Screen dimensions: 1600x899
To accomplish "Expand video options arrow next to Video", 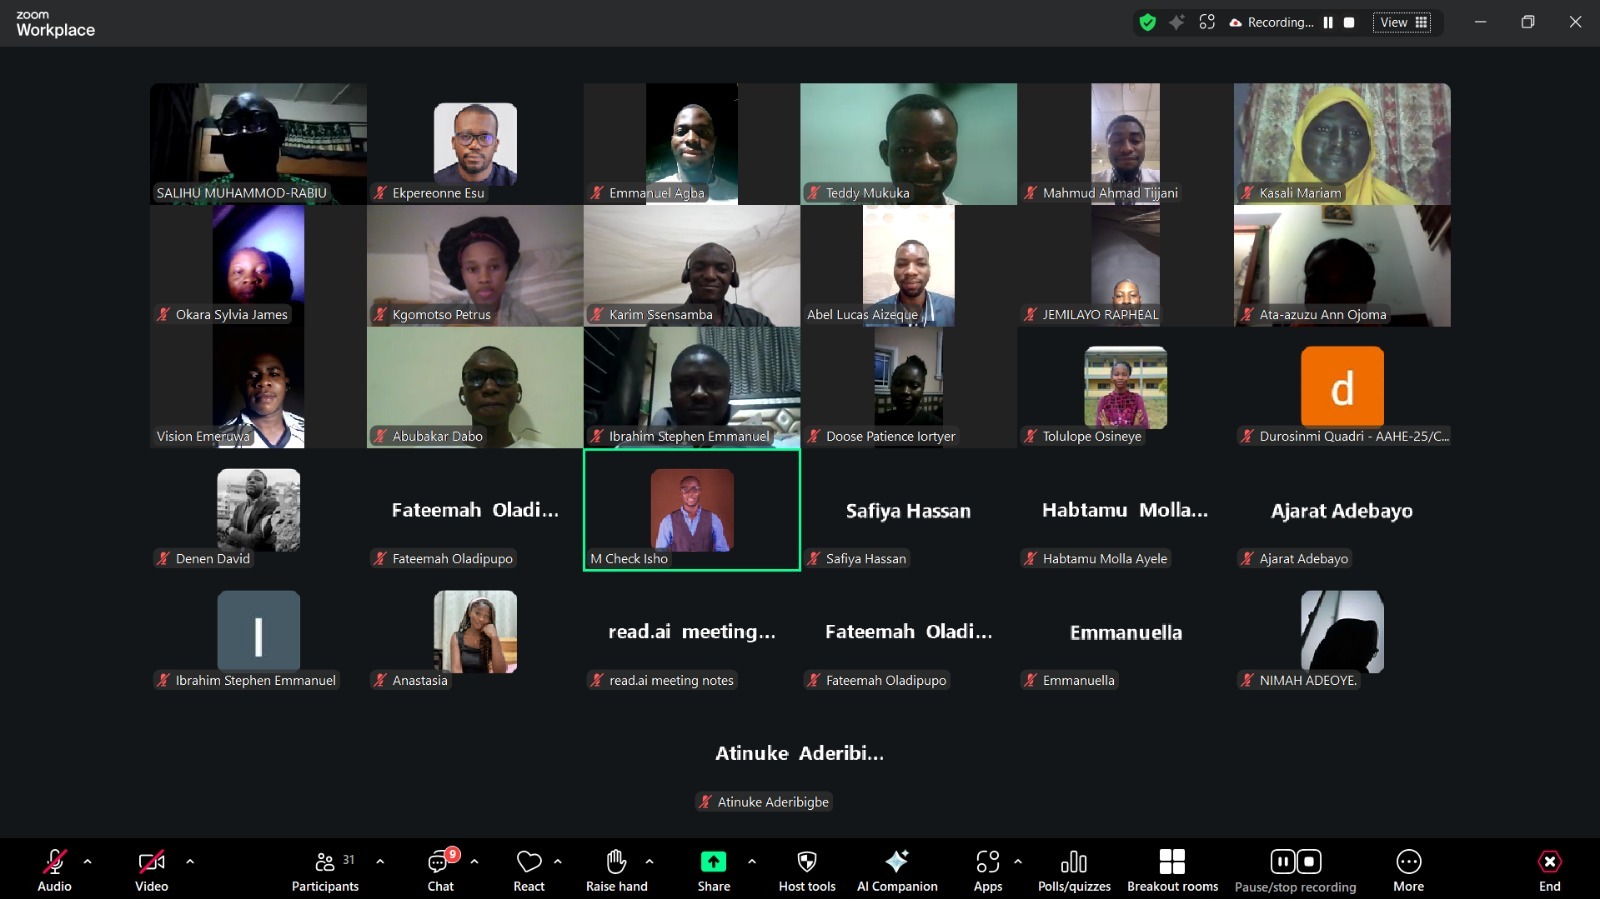I will tap(190, 861).
